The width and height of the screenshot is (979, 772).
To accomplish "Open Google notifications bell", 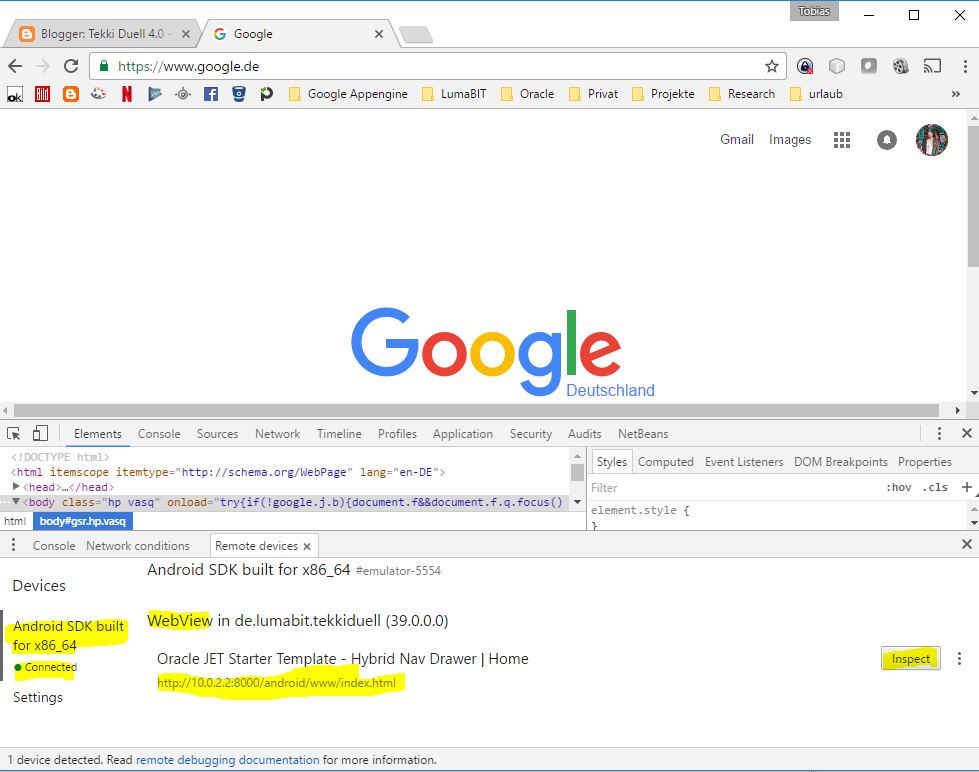I will point(887,140).
